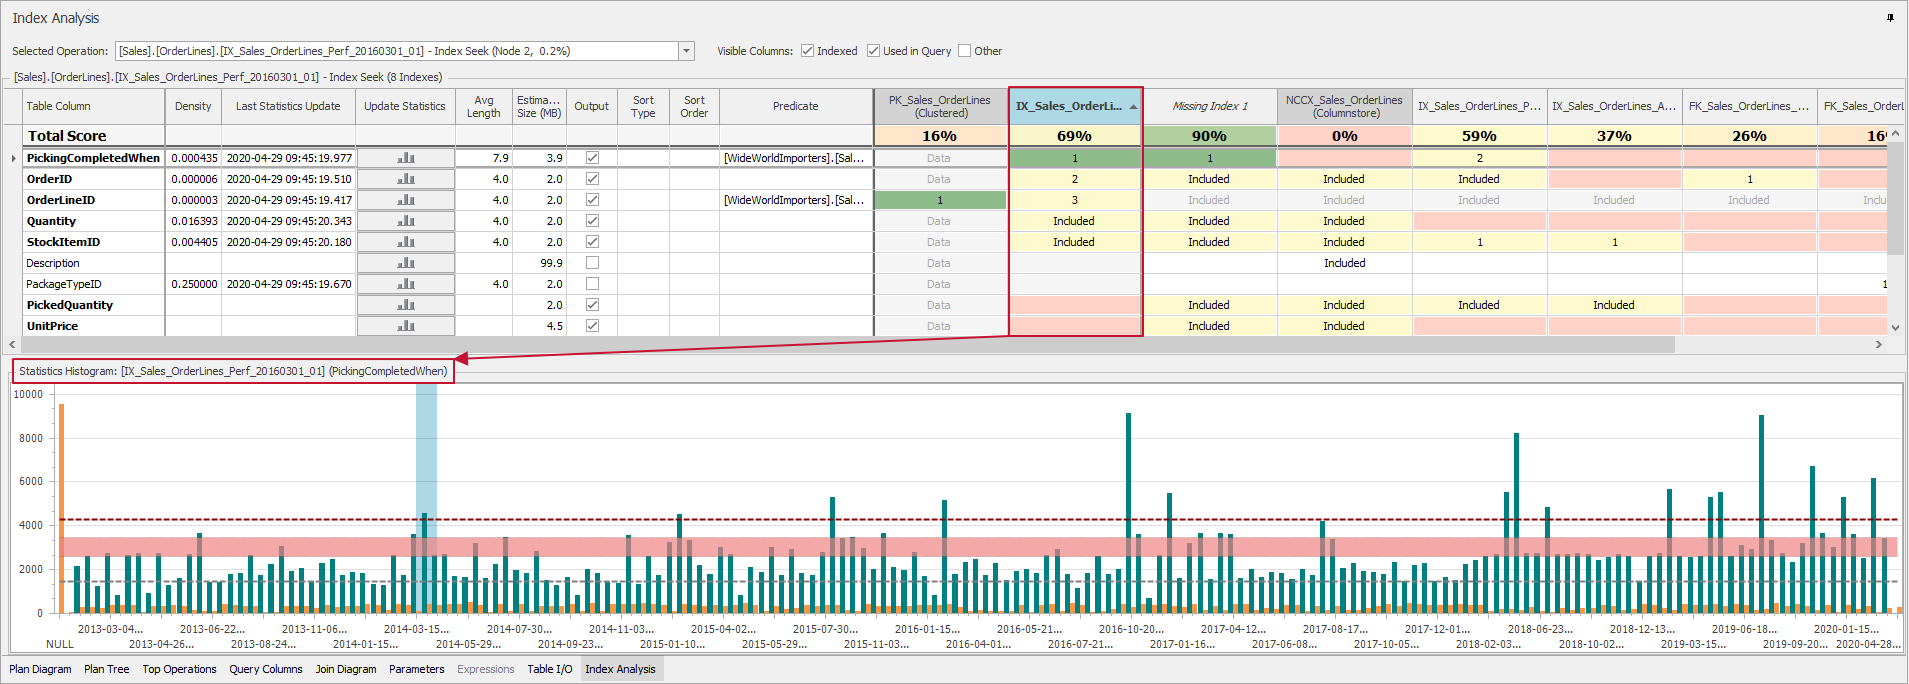The height and width of the screenshot is (684, 1909).
Task: Click the 59% score cell
Action: [1479, 136]
